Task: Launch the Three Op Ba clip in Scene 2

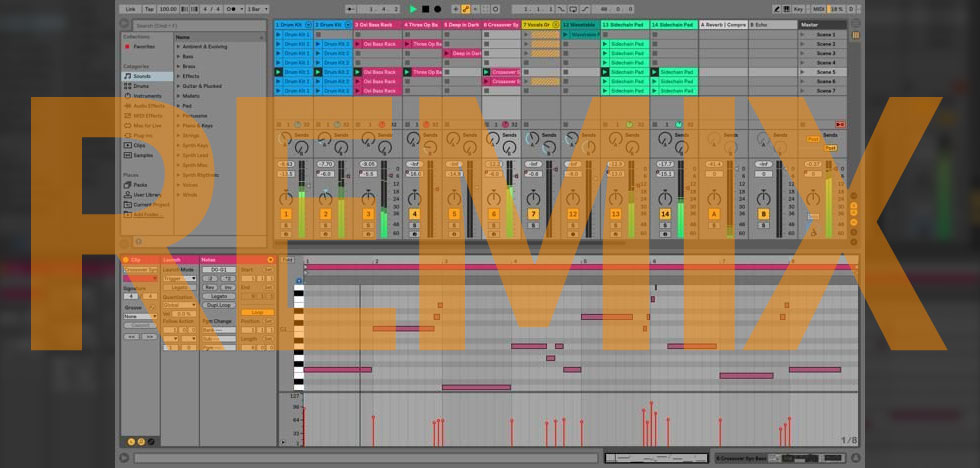Action: pyautogui.click(x=408, y=44)
